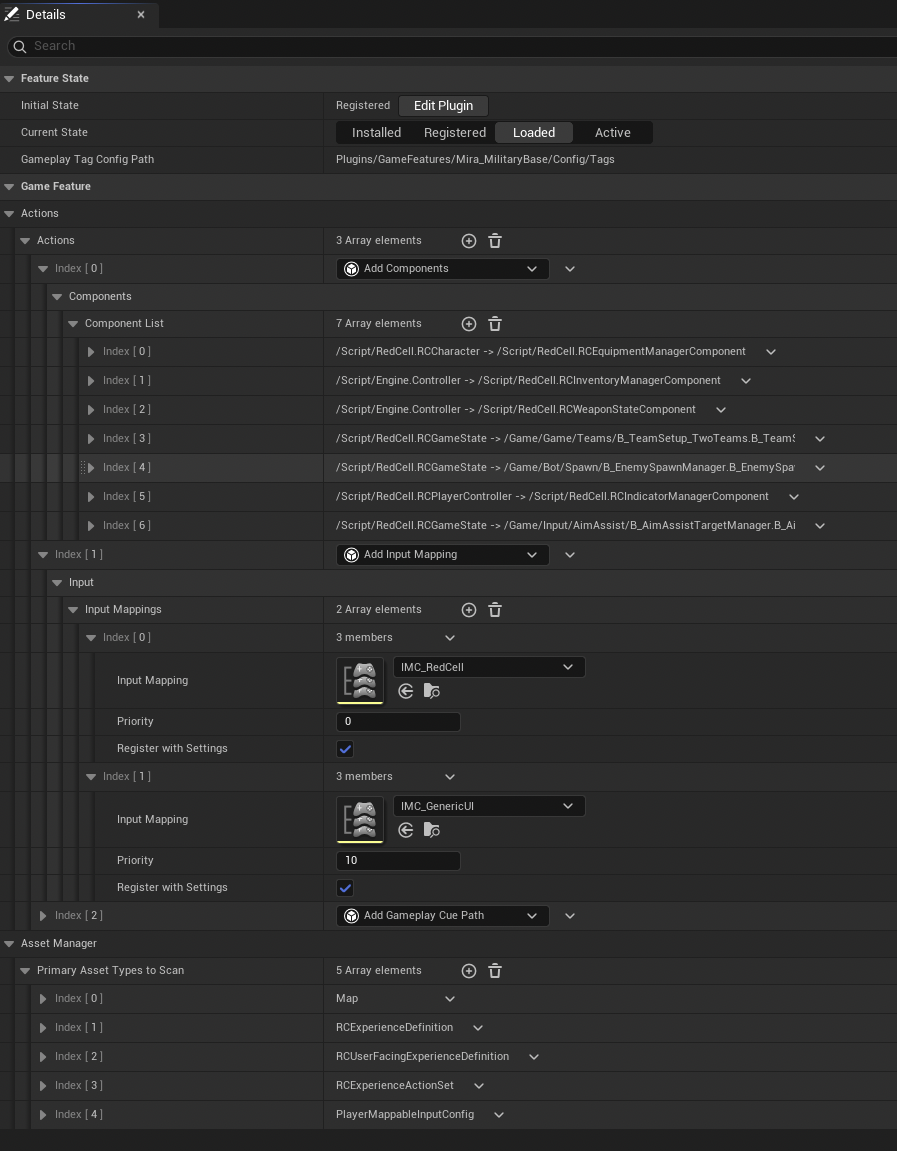The width and height of the screenshot is (897, 1151).
Task: Click the search magnifier icon
Action: pos(20,46)
